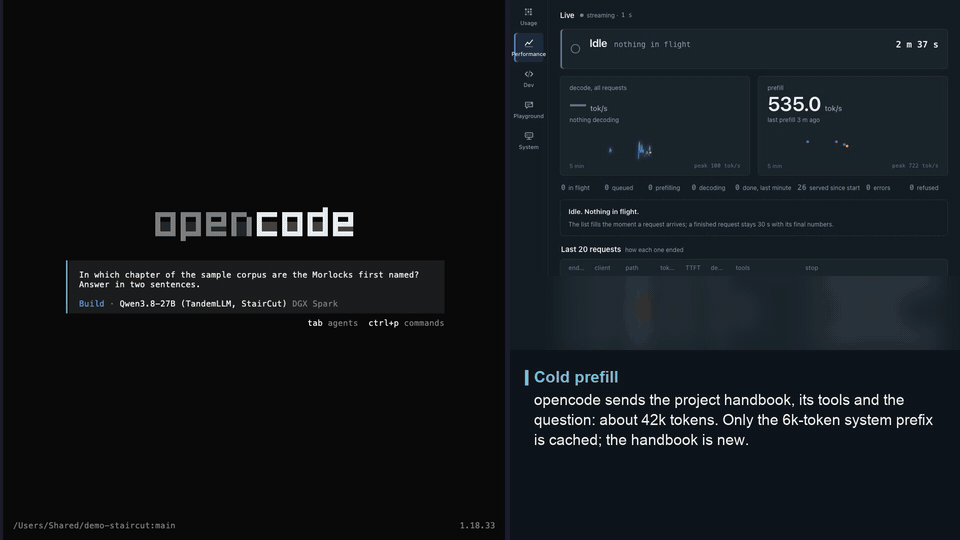960x540 pixels.
Task: Click the opencode prompt input box
Action: [256, 287]
